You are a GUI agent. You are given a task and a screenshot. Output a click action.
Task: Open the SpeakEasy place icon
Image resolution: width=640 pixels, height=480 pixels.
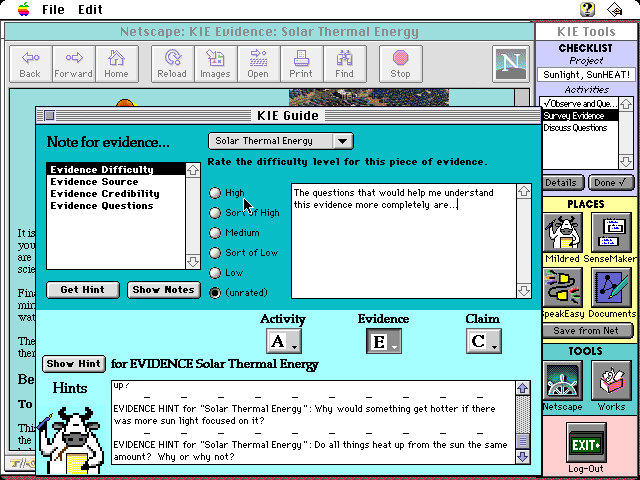click(x=562, y=288)
